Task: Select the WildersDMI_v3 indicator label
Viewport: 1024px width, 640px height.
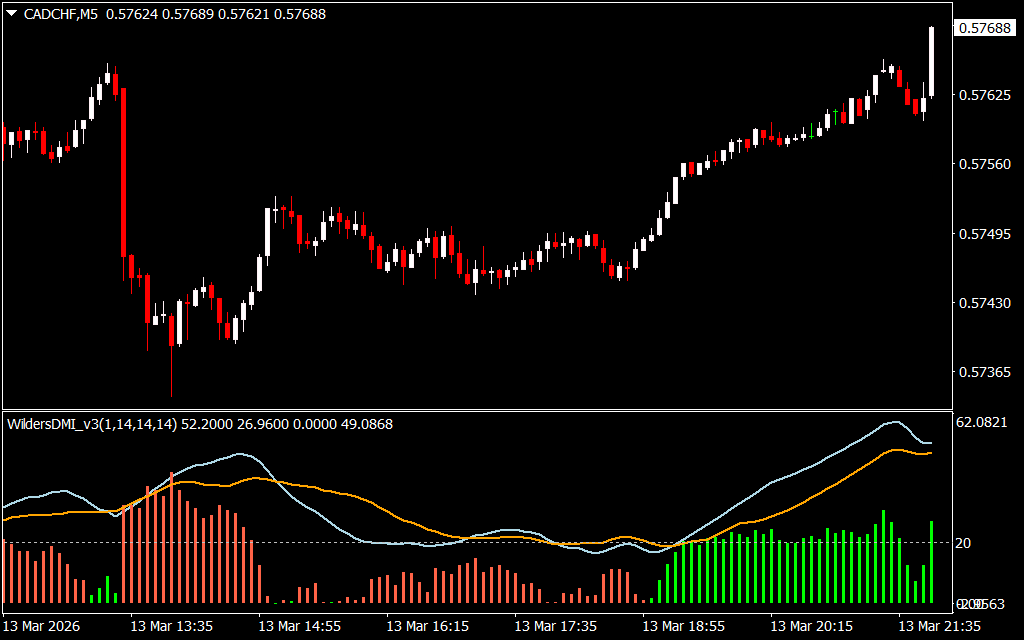Action: click(x=92, y=424)
